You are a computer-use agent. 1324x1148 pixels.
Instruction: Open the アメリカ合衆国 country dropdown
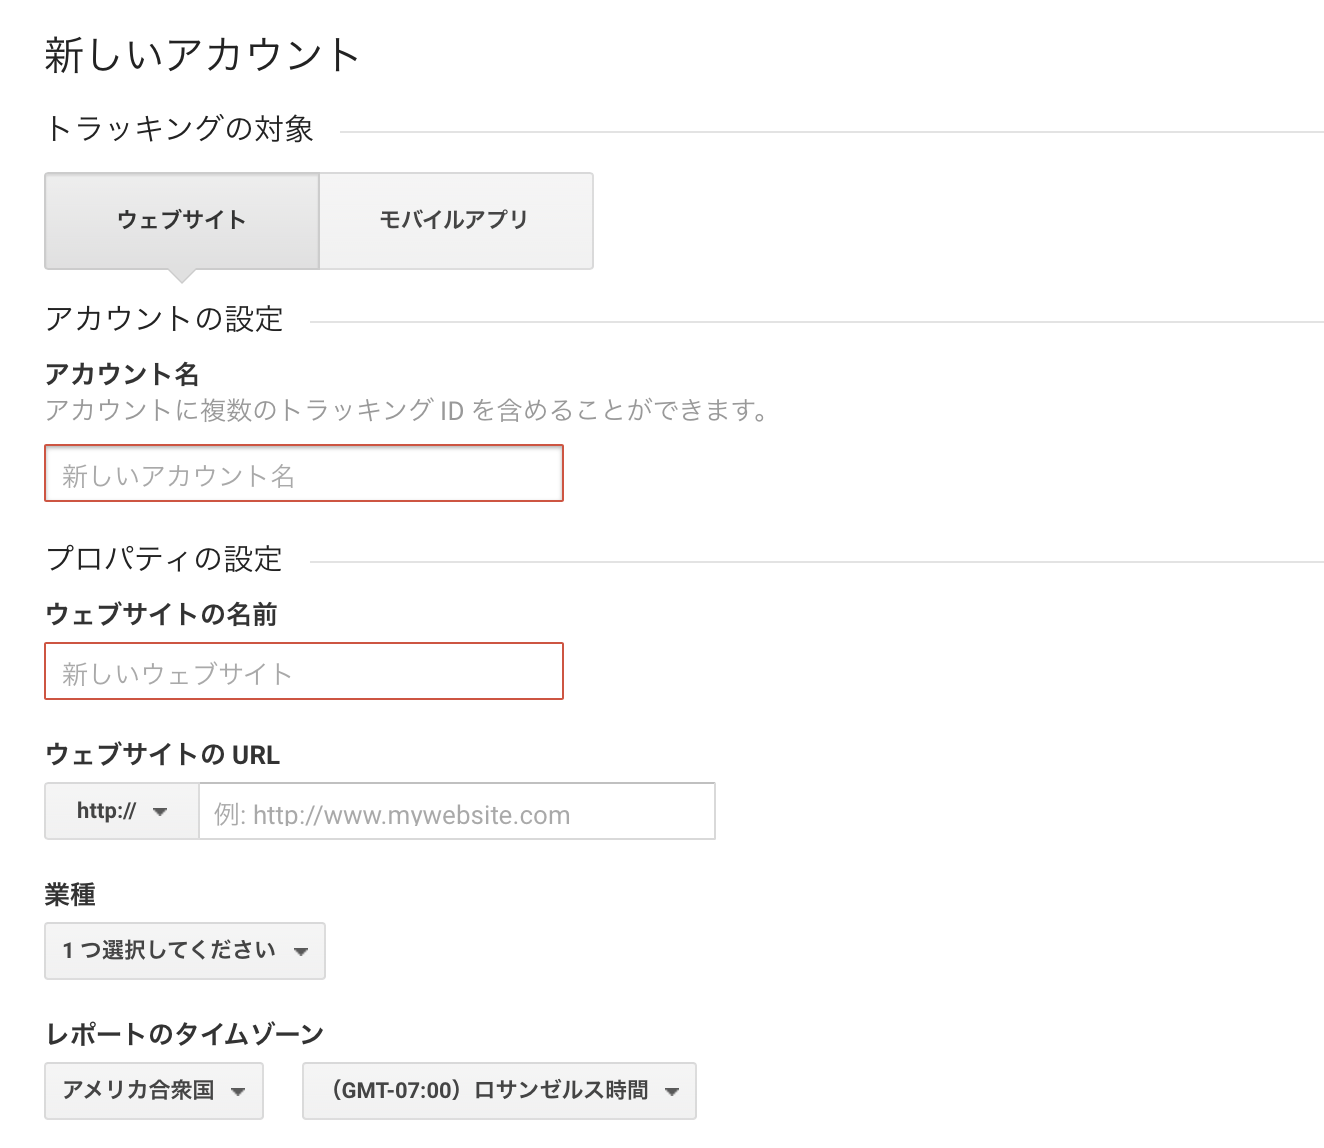pyautogui.click(x=153, y=1091)
